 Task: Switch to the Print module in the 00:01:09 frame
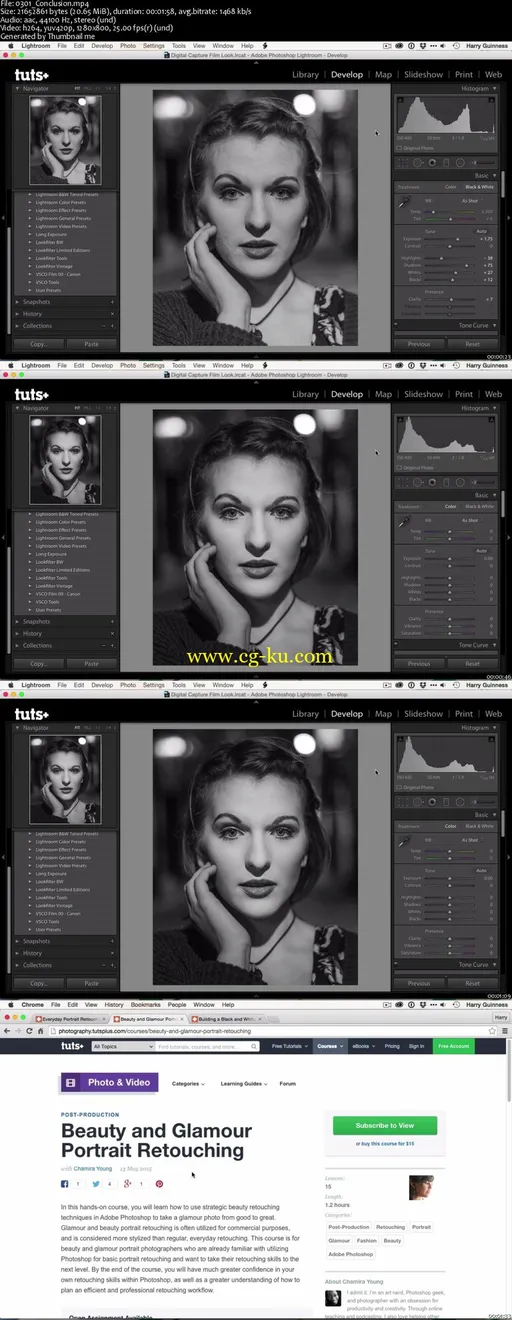click(464, 714)
